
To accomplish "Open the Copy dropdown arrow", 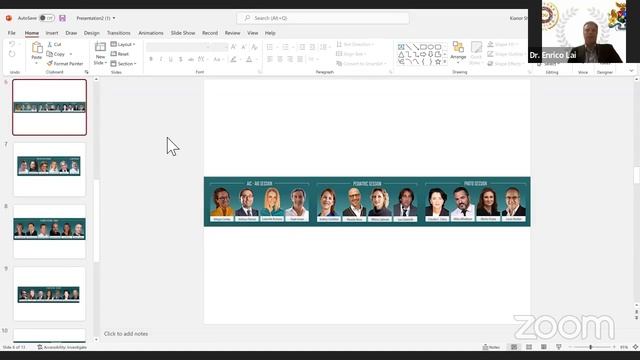I will tap(71, 54).
